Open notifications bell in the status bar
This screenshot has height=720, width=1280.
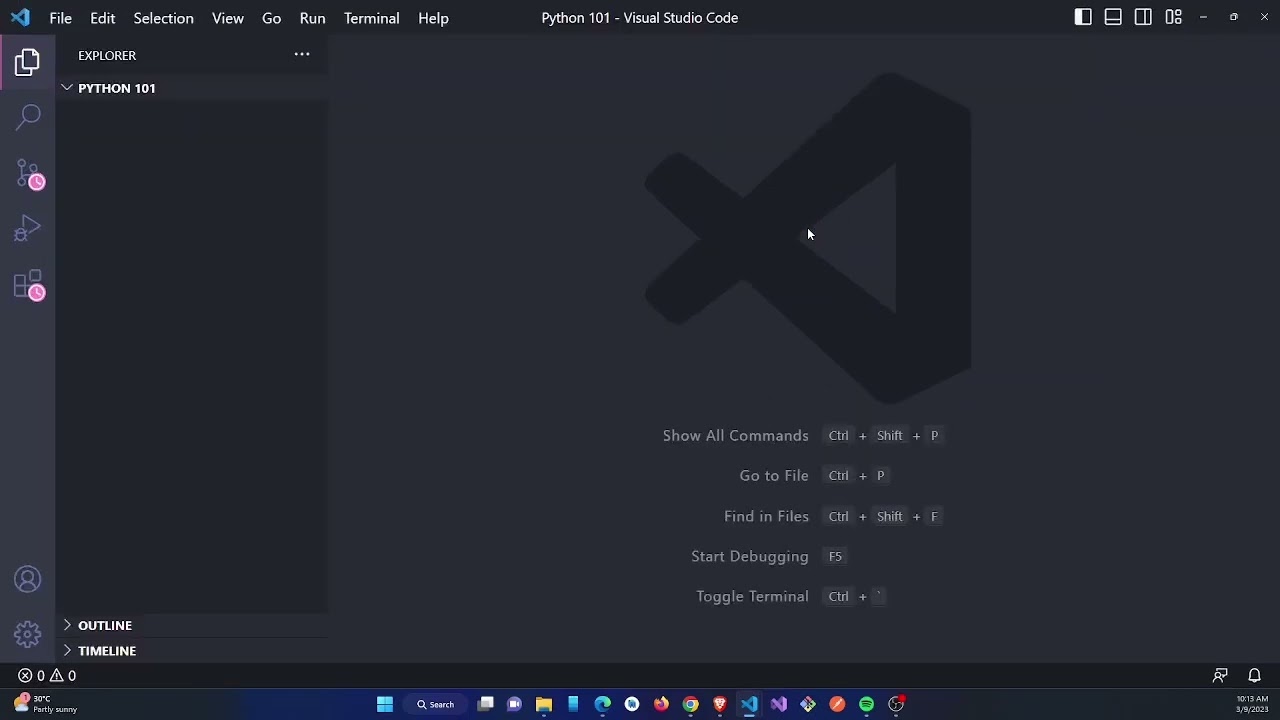tap(1254, 675)
